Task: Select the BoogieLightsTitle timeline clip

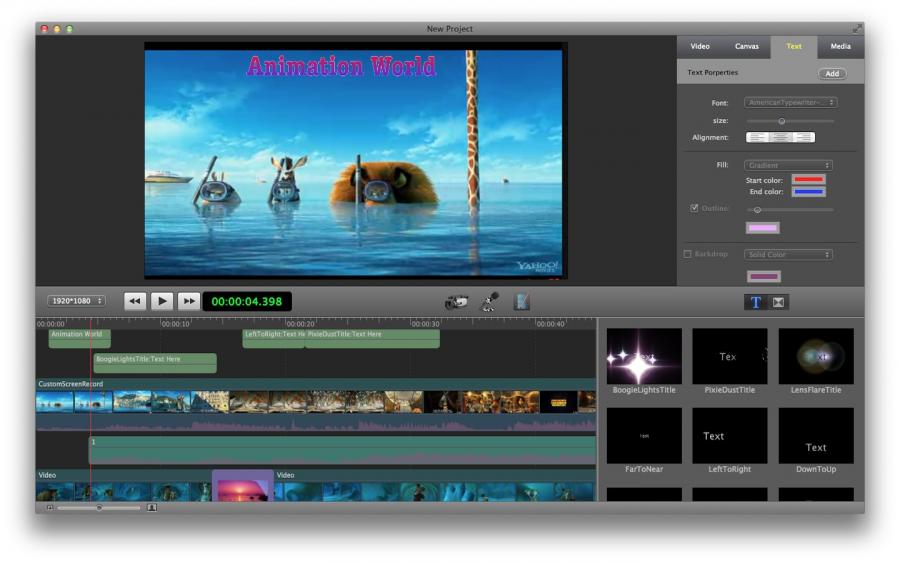Action: (155, 363)
